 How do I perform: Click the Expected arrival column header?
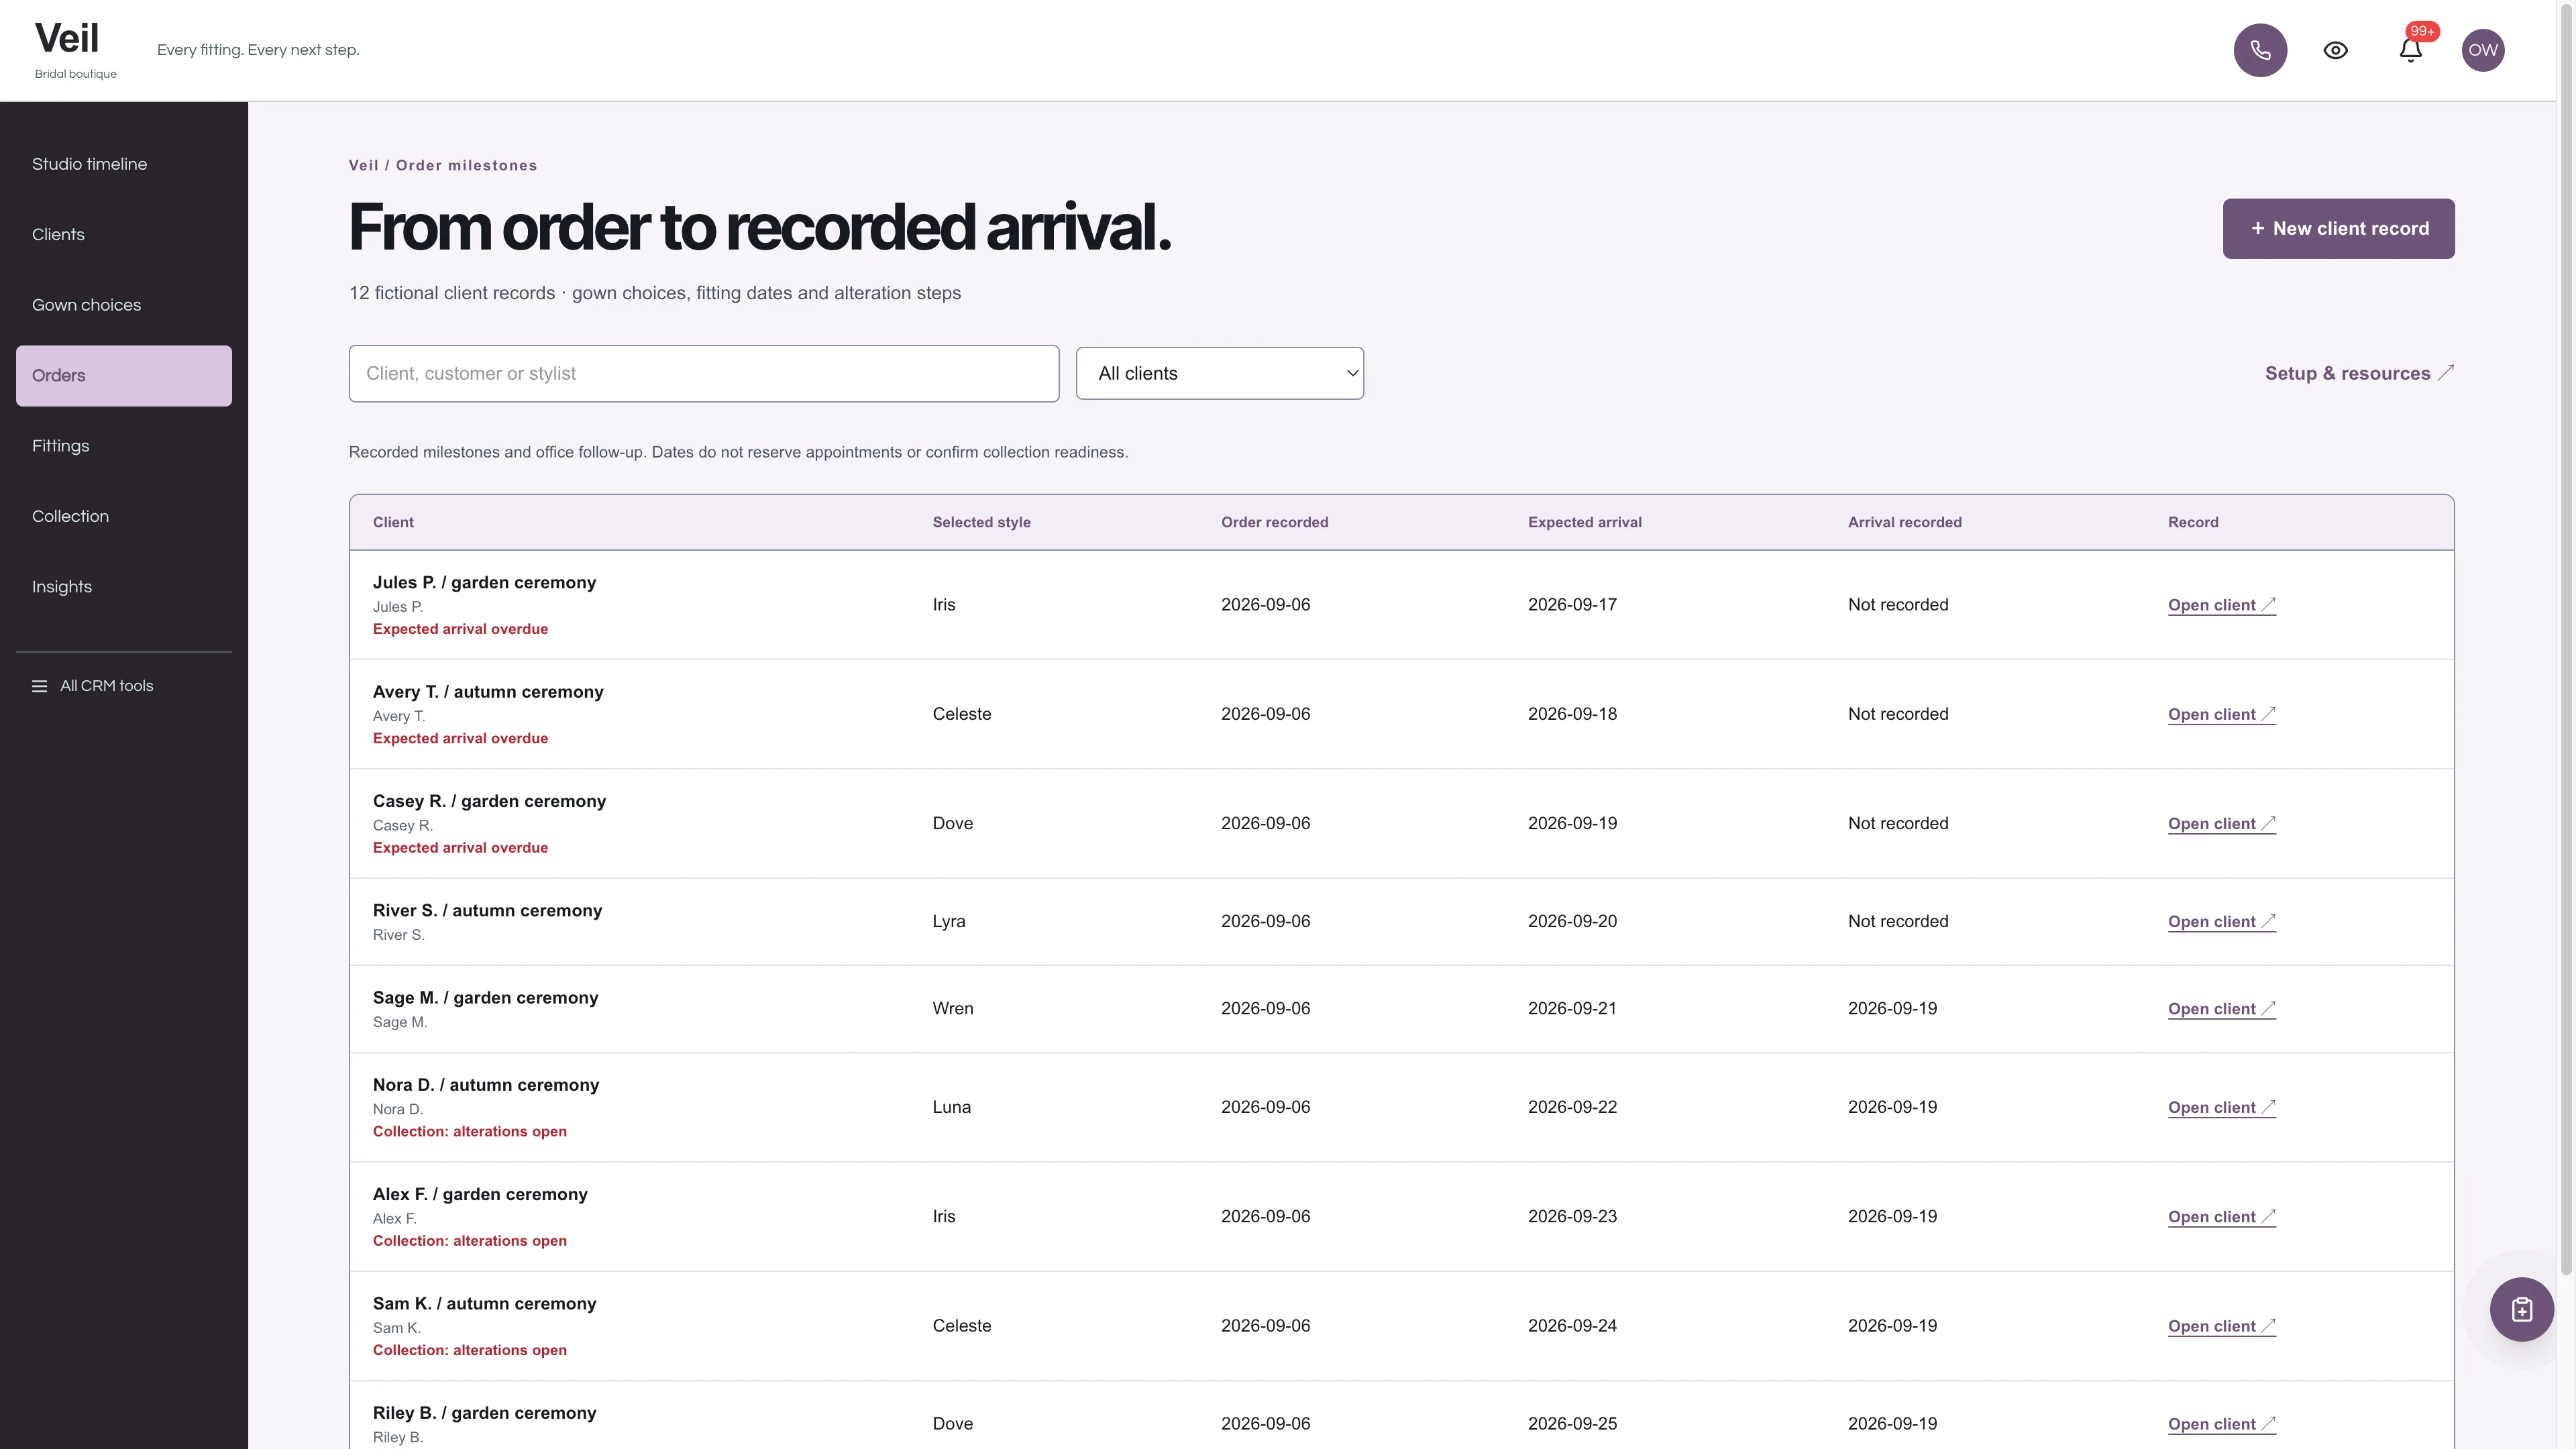(1584, 522)
